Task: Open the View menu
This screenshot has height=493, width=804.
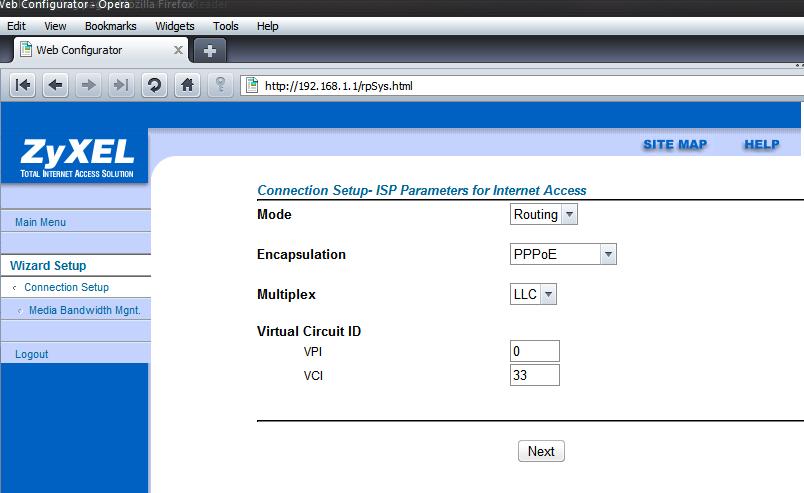Action: pos(55,26)
